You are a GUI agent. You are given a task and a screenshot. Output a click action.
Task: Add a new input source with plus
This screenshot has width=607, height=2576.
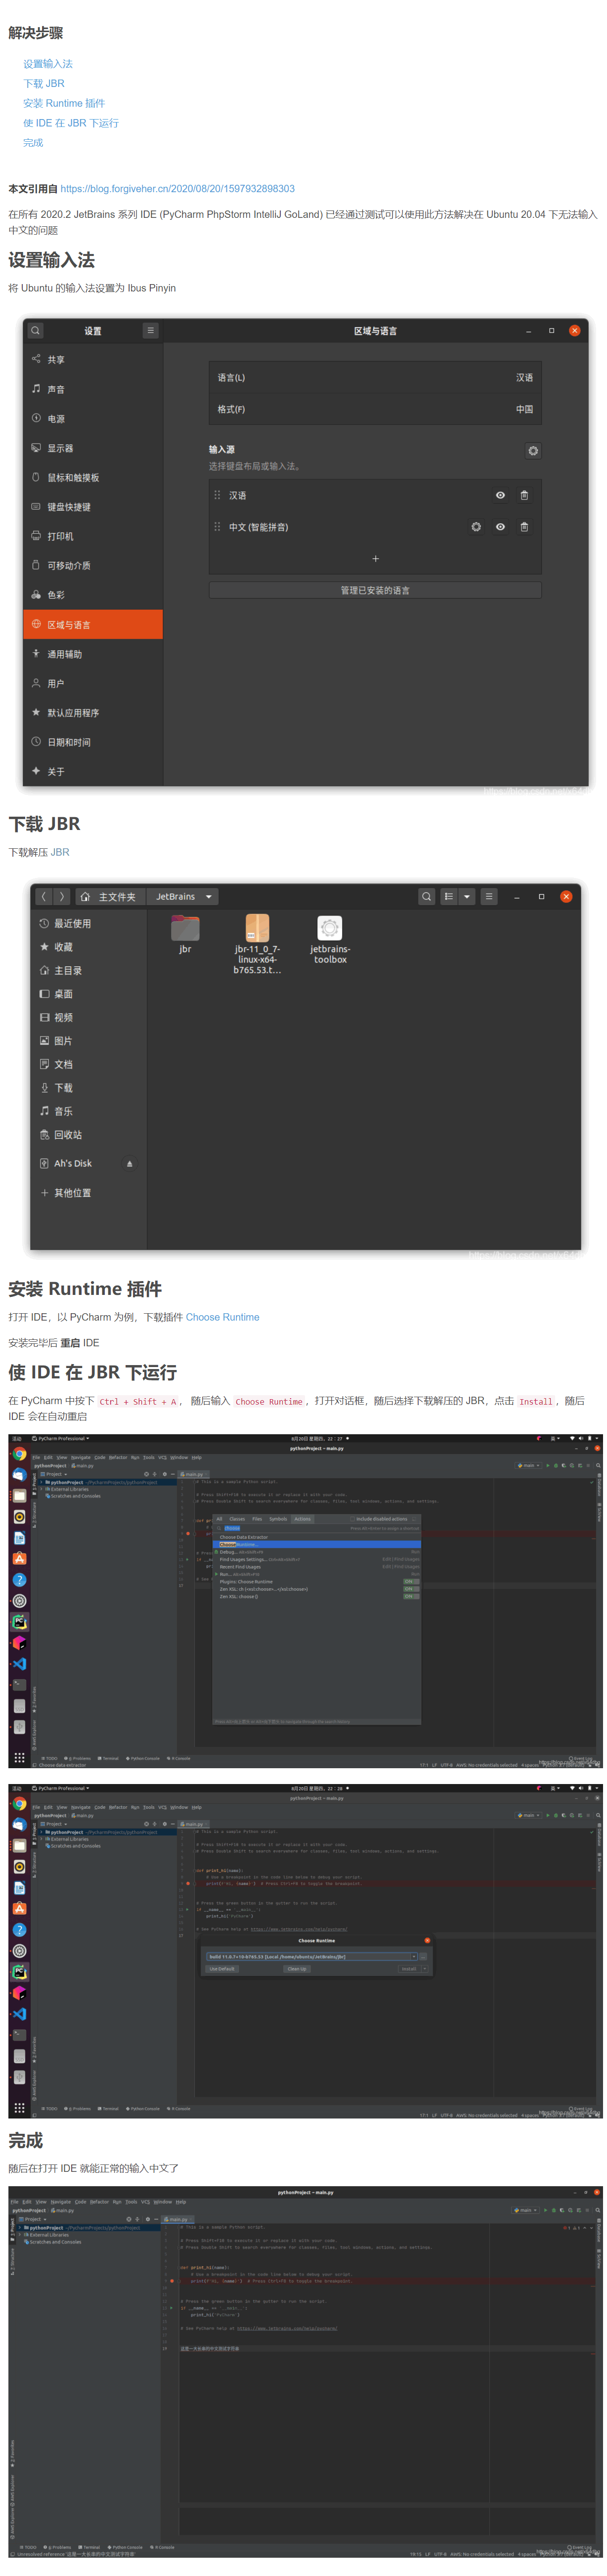(x=375, y=559)
